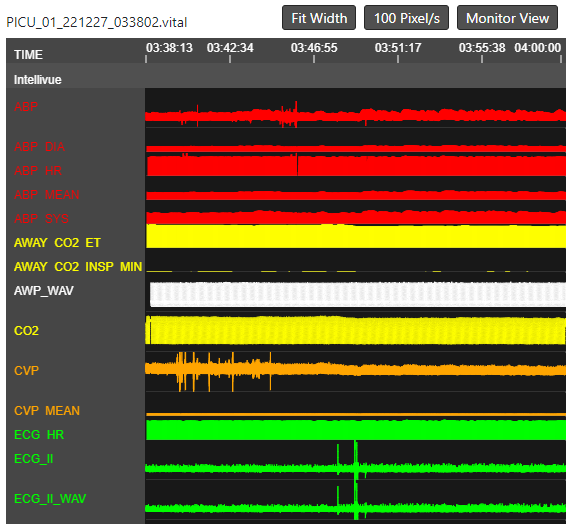Select the ABP_SYS track label
The image size is (572, 530).
pos(41,218)
